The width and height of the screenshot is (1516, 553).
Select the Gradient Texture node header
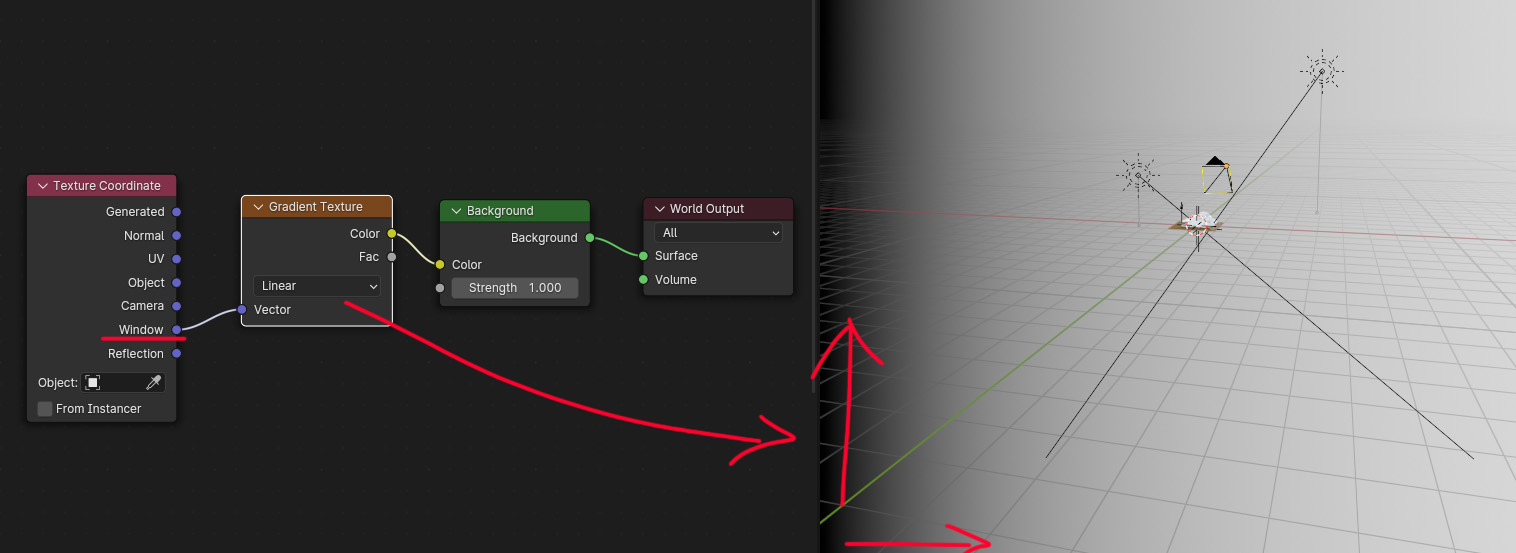(x=317, y=207)
